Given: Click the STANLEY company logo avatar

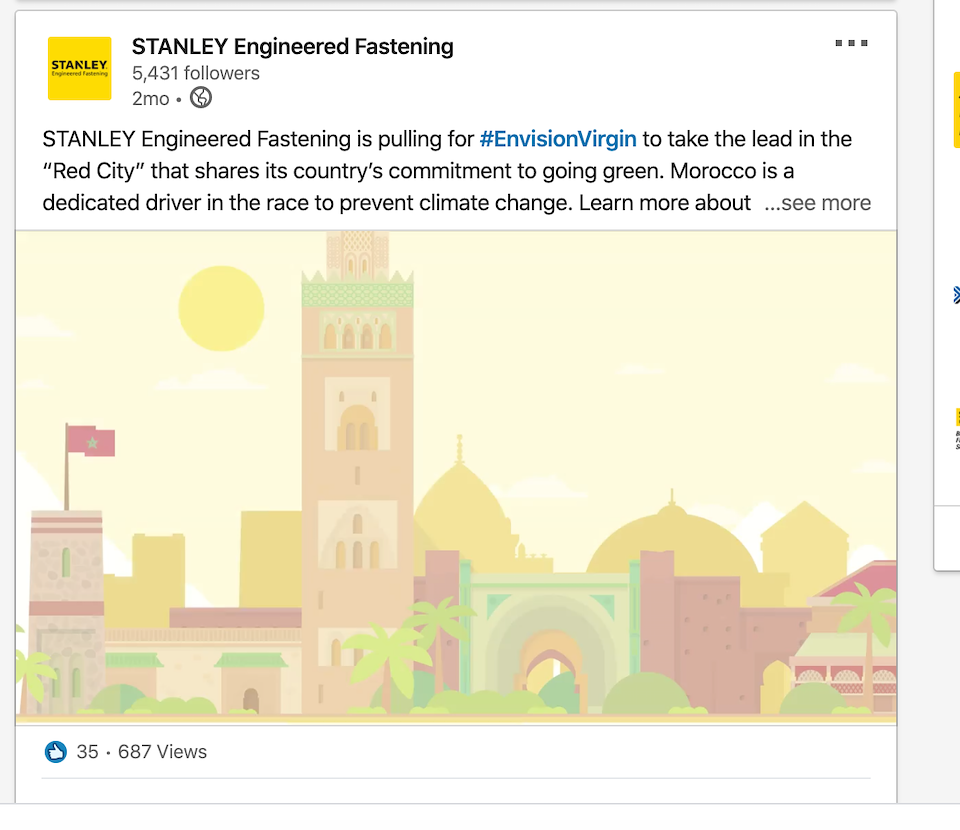Looking at the screenshot, I should click(x=79, y=68).
